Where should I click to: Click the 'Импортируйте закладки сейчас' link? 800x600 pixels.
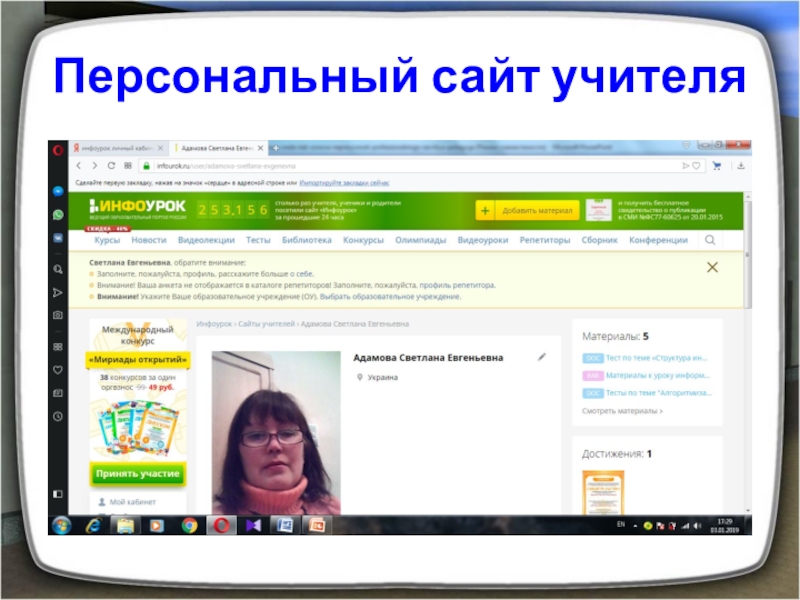point(344,183)
